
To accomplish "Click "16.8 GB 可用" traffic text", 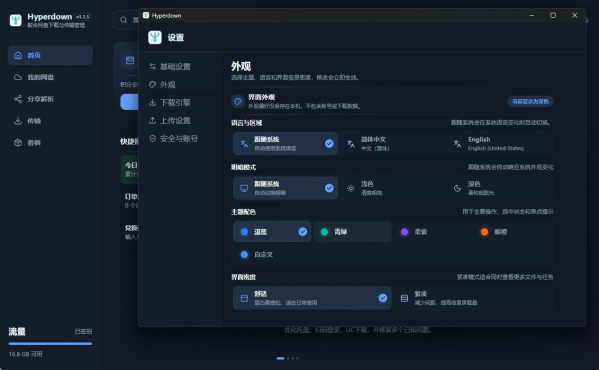I will coord(26,354).
